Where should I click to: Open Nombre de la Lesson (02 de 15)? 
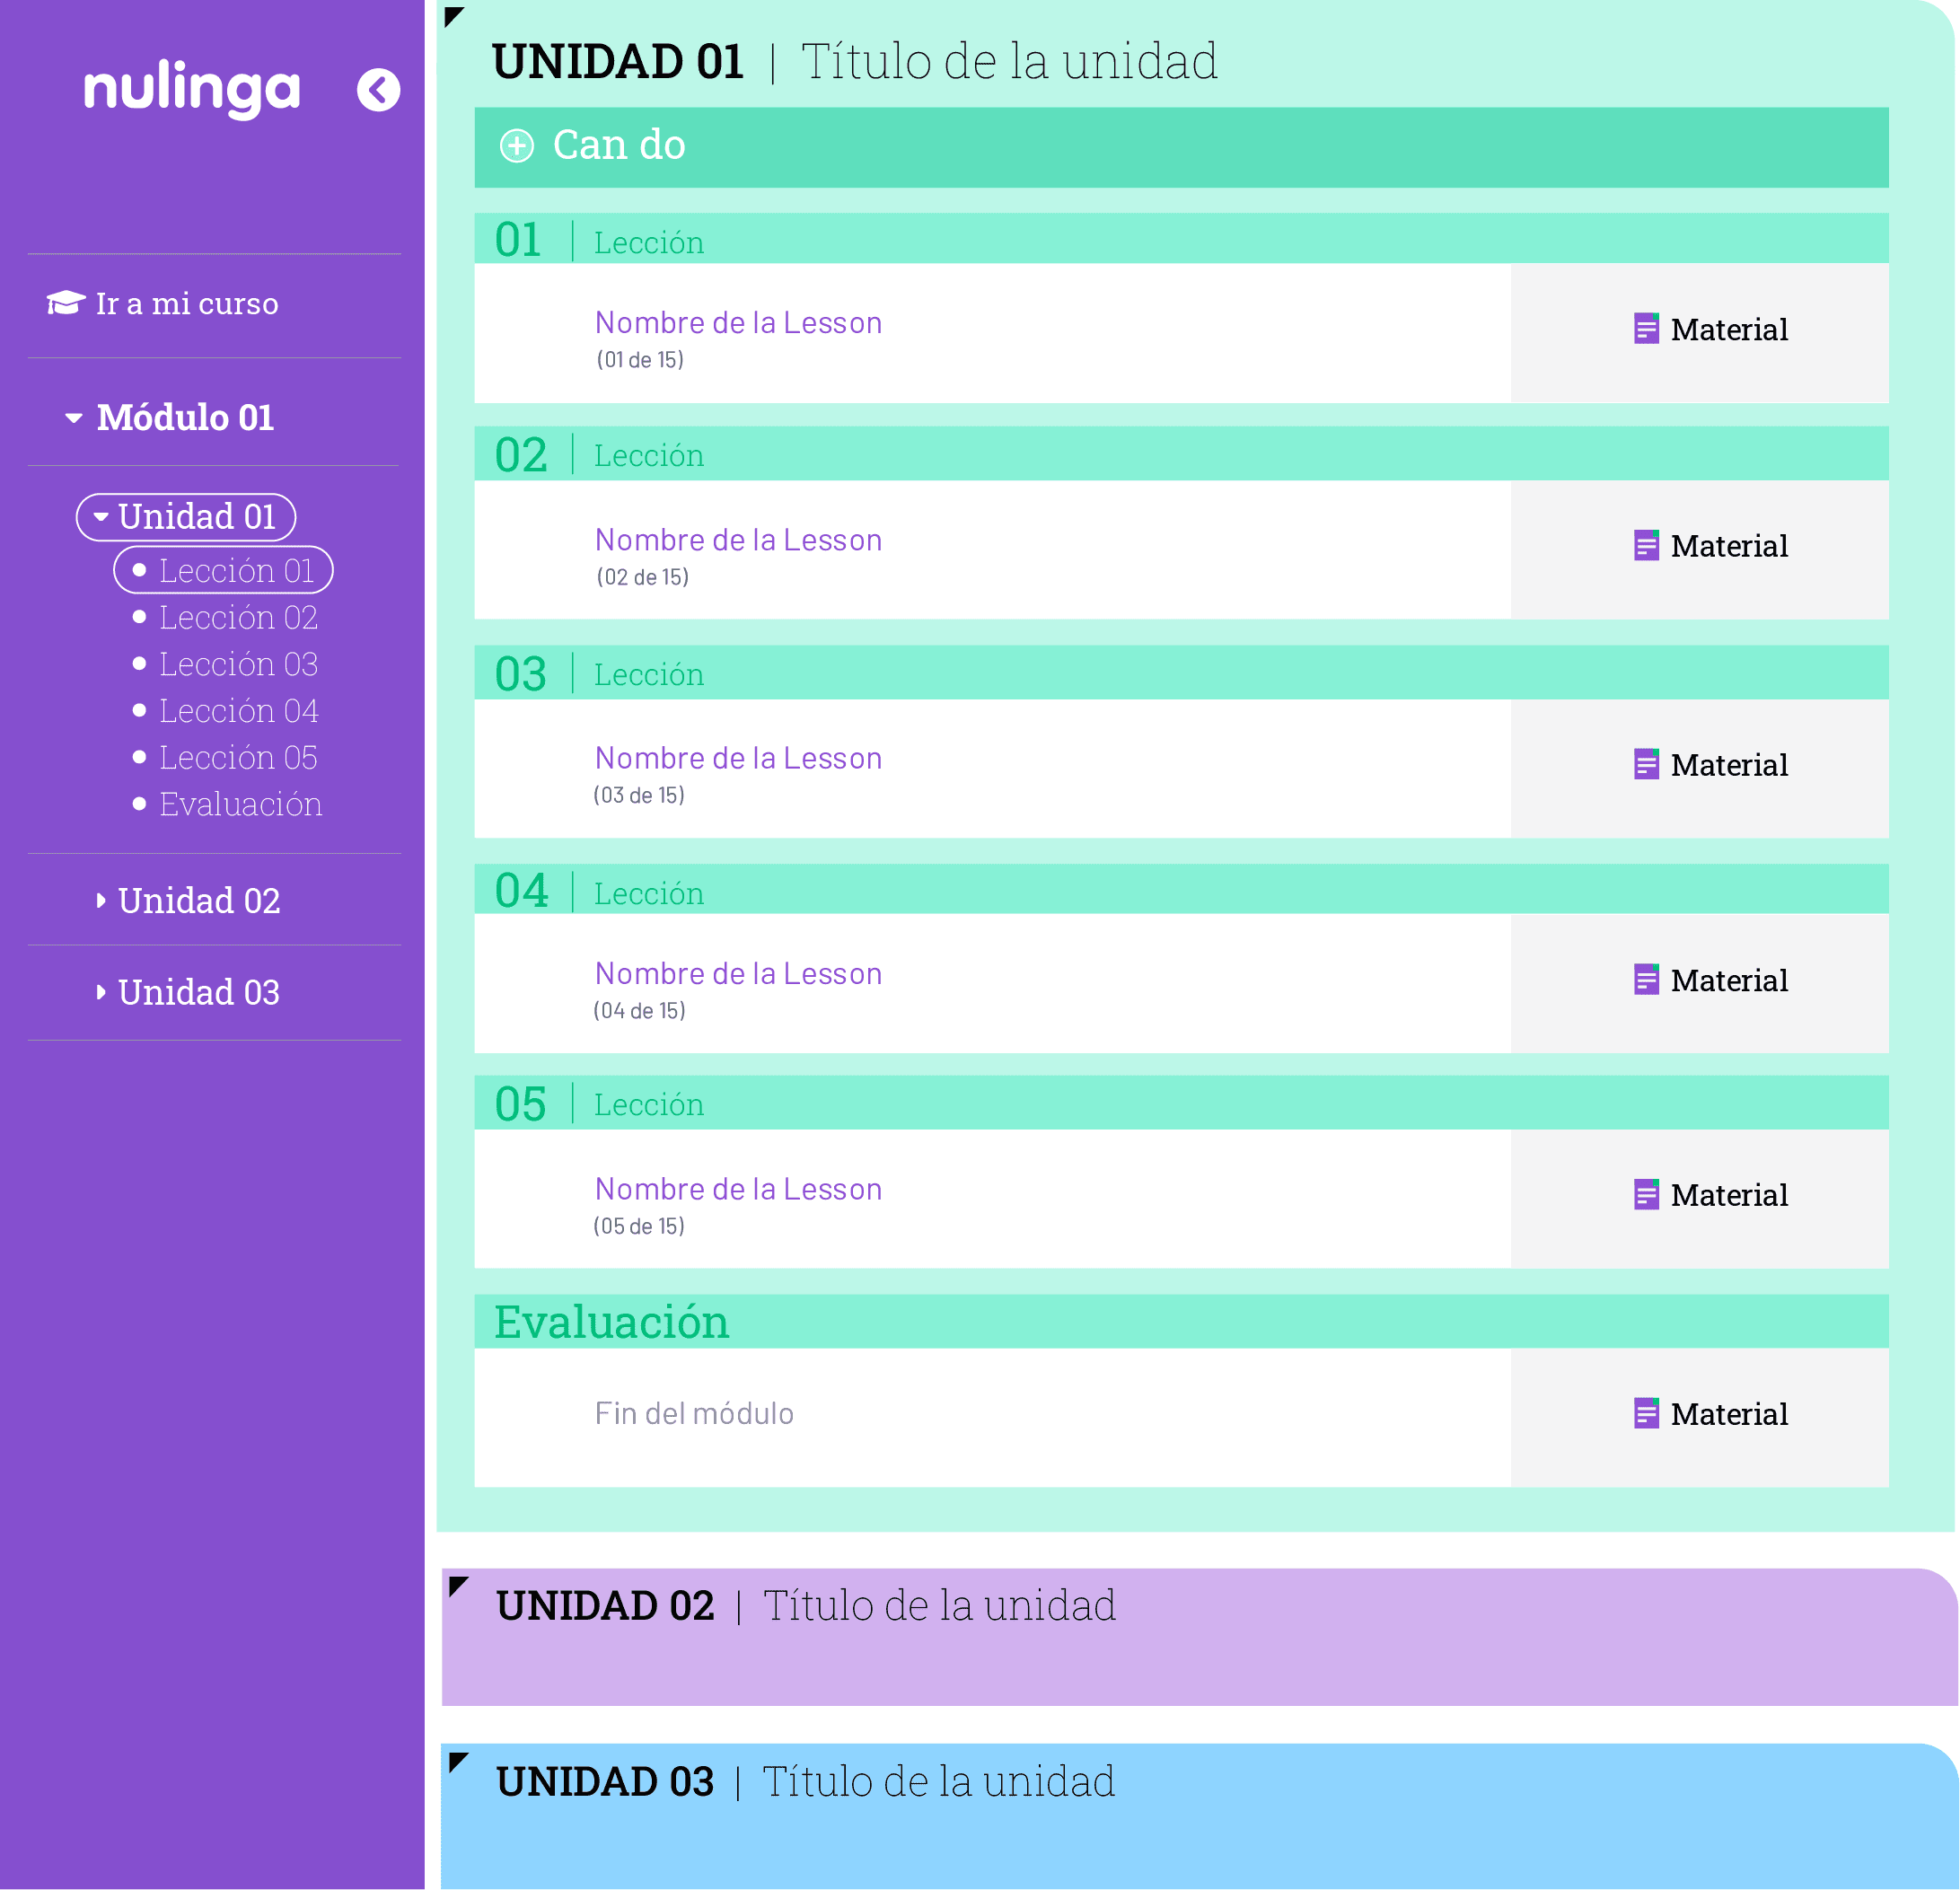[x=738, y=540]
